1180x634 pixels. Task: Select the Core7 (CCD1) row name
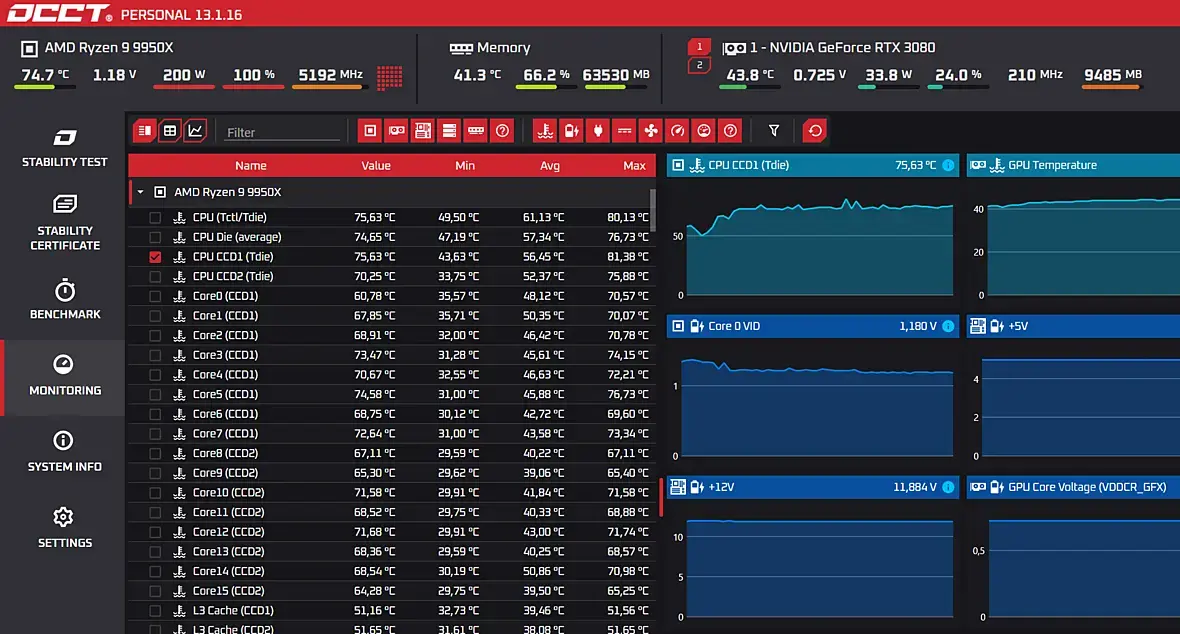(x=225, y=434)
